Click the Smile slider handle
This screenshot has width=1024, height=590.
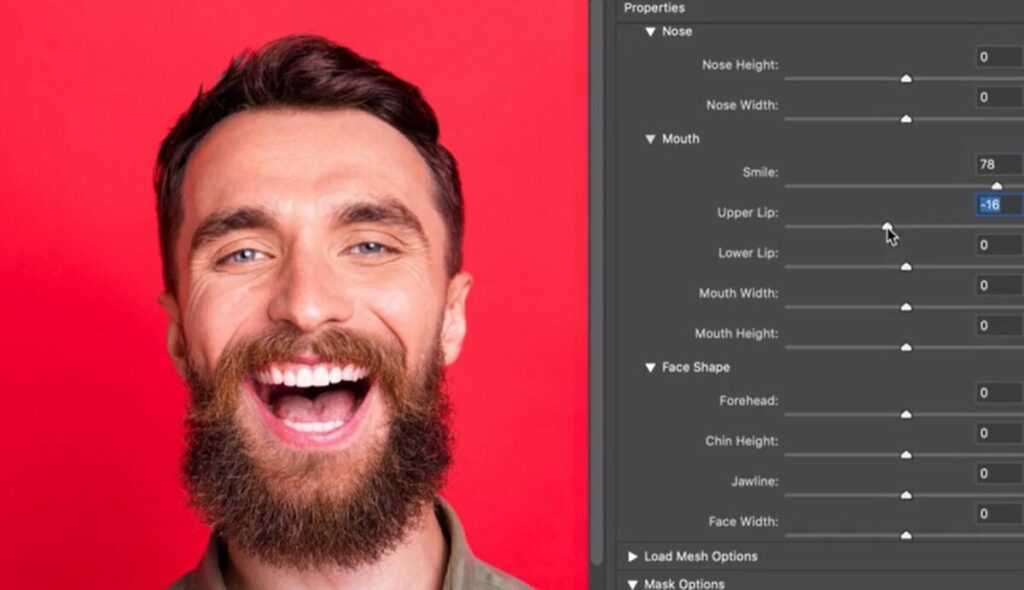998,185
